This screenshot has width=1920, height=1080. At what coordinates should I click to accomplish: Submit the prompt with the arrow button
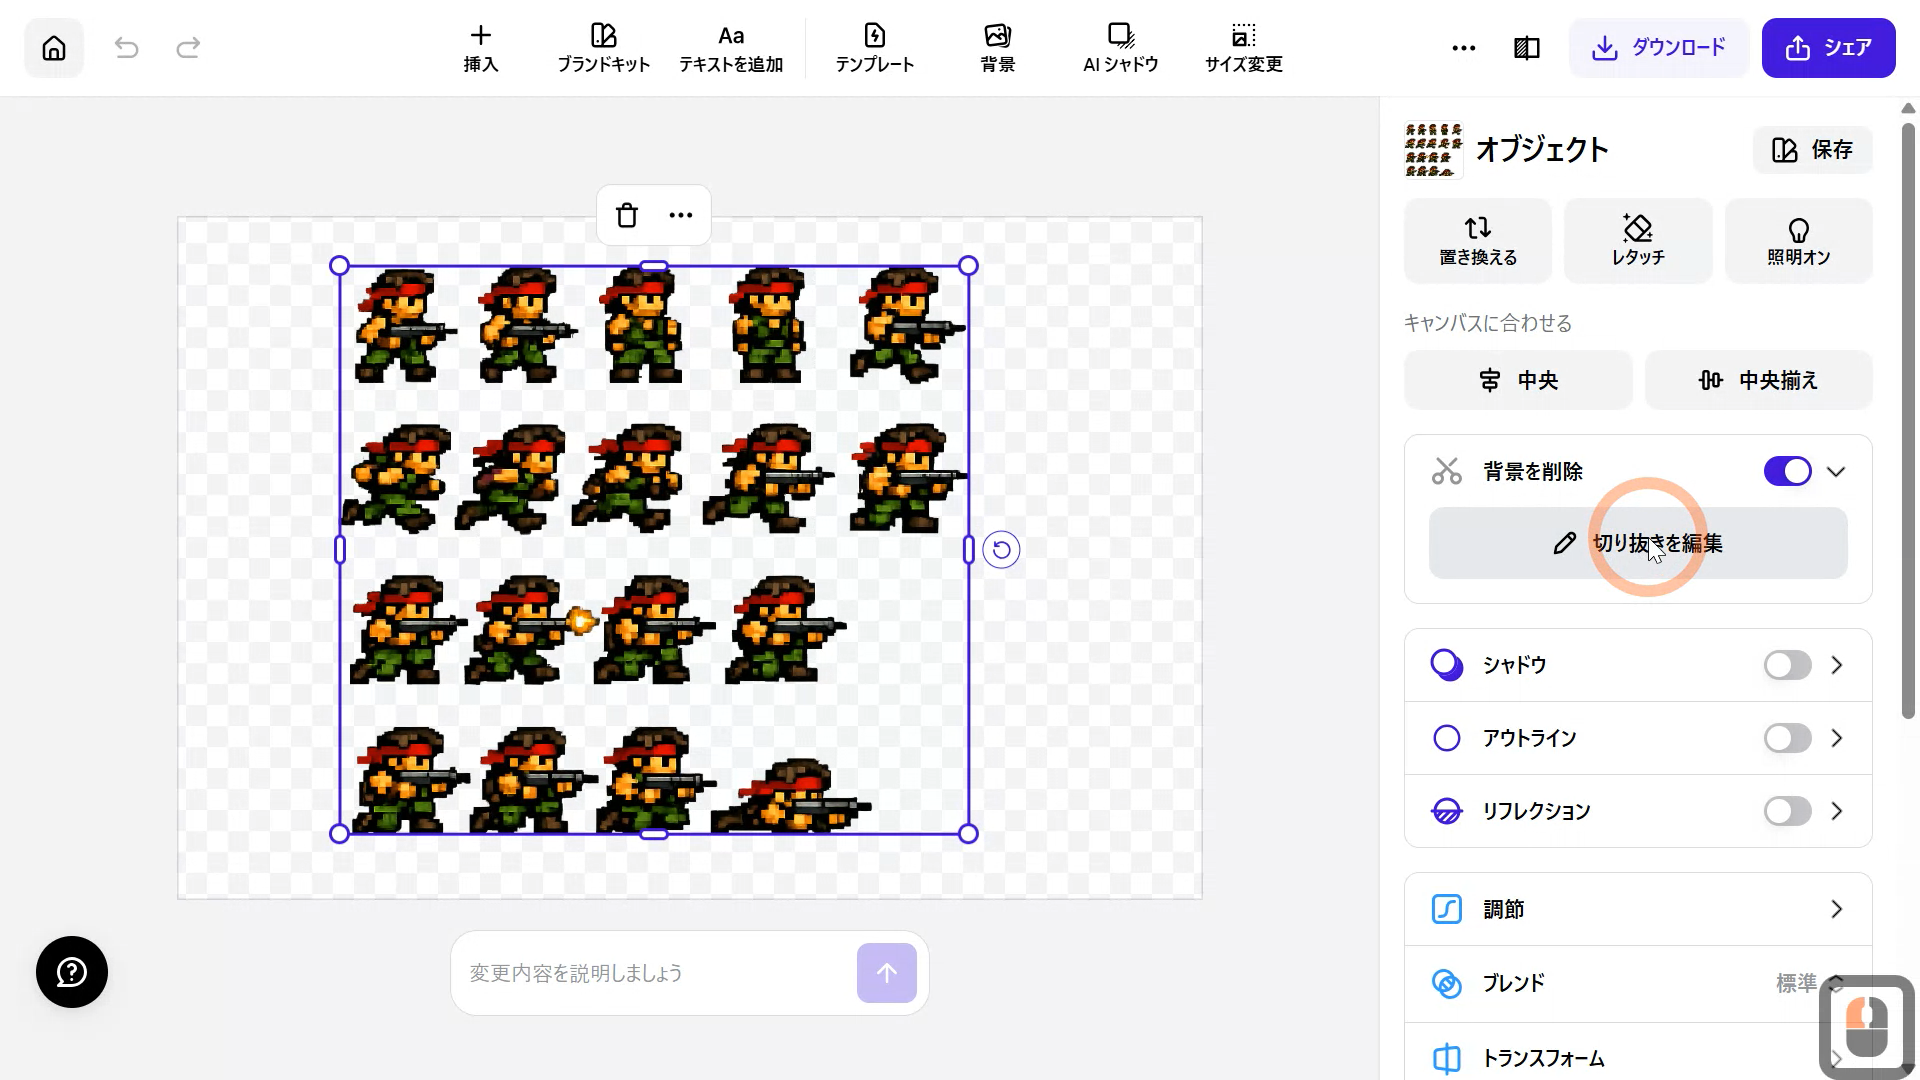tap(887, 973)
